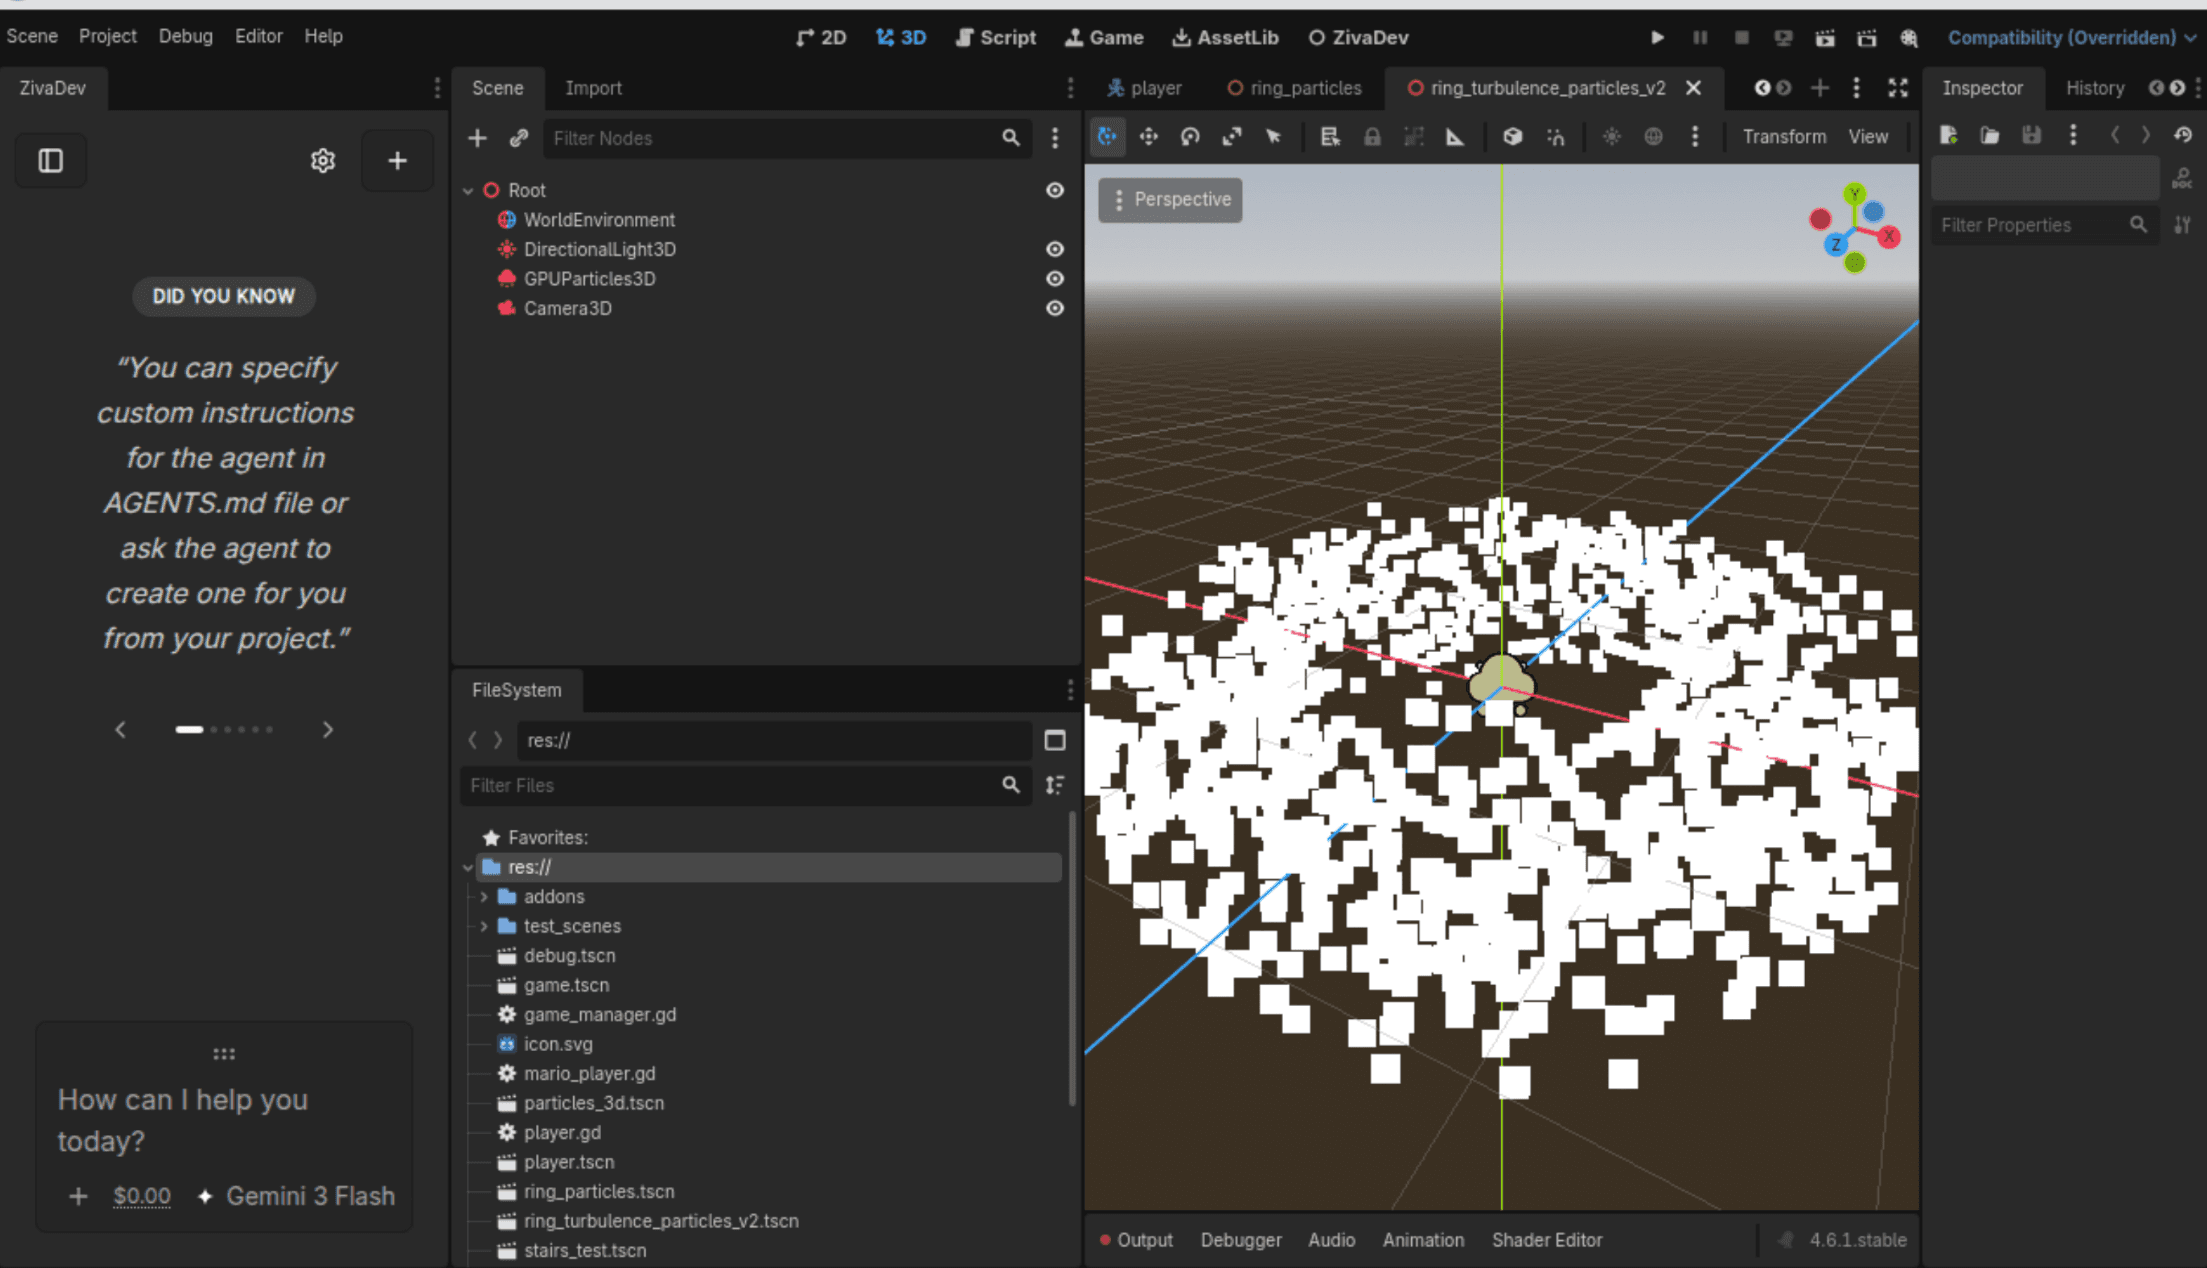Click the Pause running project button
The height and width of the screenshot is (1268, 2207).
pos(1700,37)
